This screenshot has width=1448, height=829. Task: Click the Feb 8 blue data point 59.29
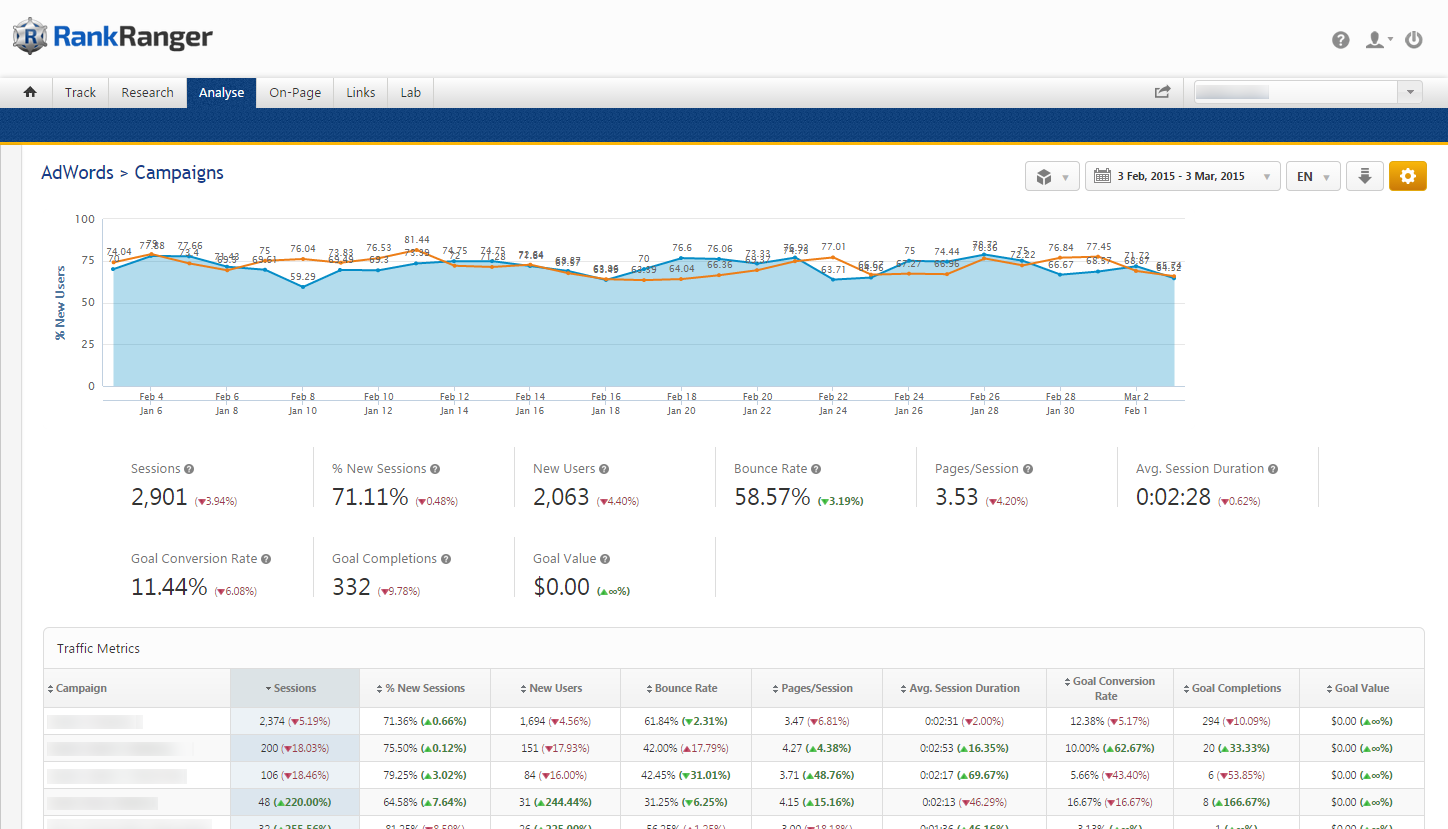coord(303,286)
